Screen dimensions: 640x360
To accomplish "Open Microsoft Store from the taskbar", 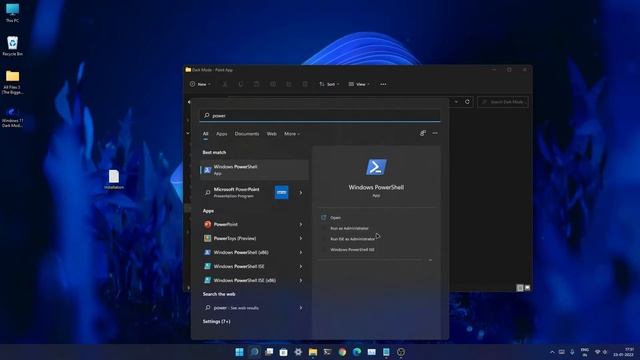I will tap(283, 352).
